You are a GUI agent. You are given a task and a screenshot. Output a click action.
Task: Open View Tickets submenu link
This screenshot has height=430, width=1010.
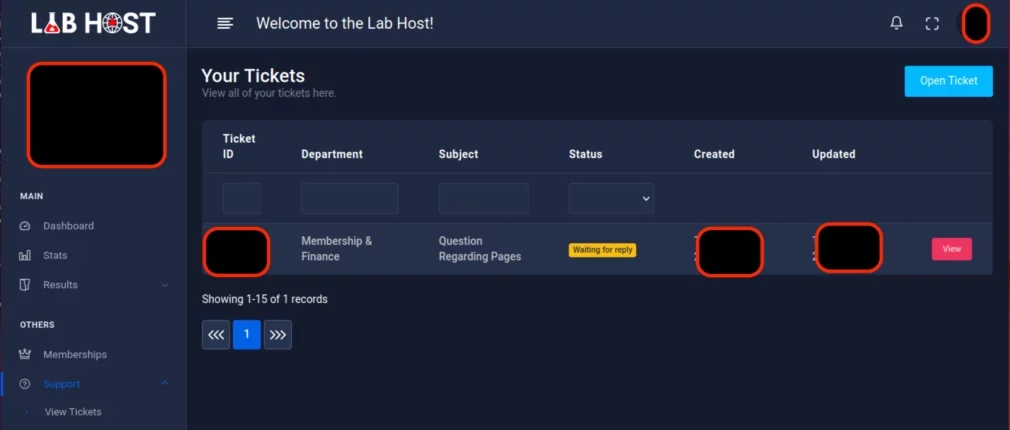73,411
